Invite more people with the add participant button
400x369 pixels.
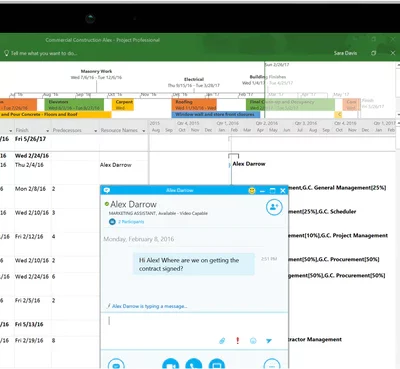coord(274,207)
